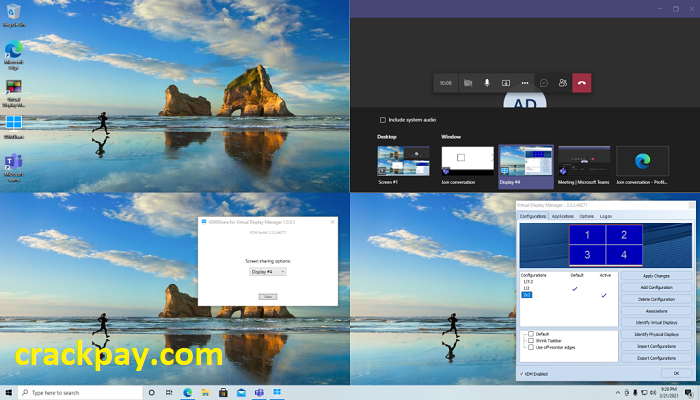Click the Delete Configuration button
This screenshot has width=700, height=400.
(656, 299)
